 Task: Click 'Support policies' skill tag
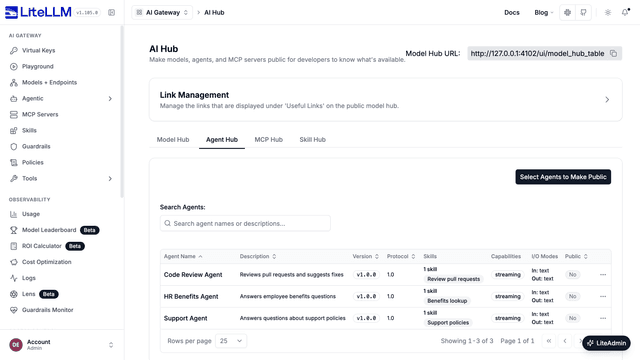[x=448, y=322]
